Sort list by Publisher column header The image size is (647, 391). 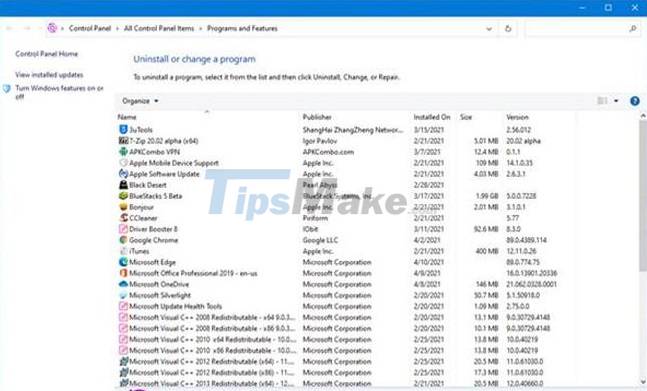point(317,117)
